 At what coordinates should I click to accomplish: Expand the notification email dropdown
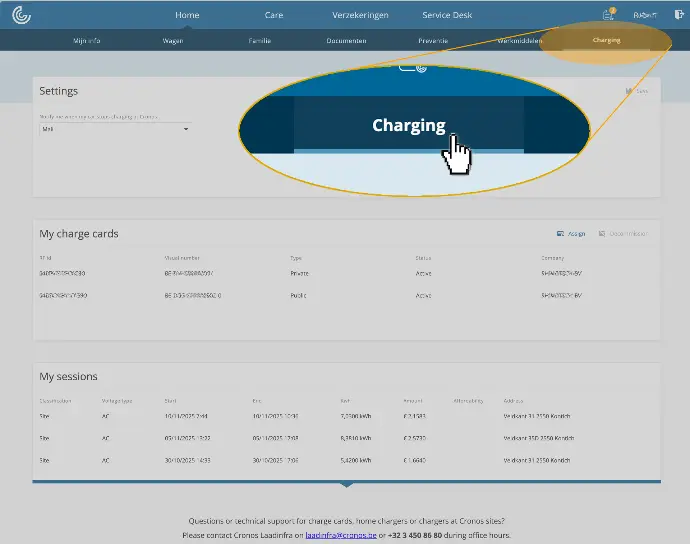coord(186,129)
